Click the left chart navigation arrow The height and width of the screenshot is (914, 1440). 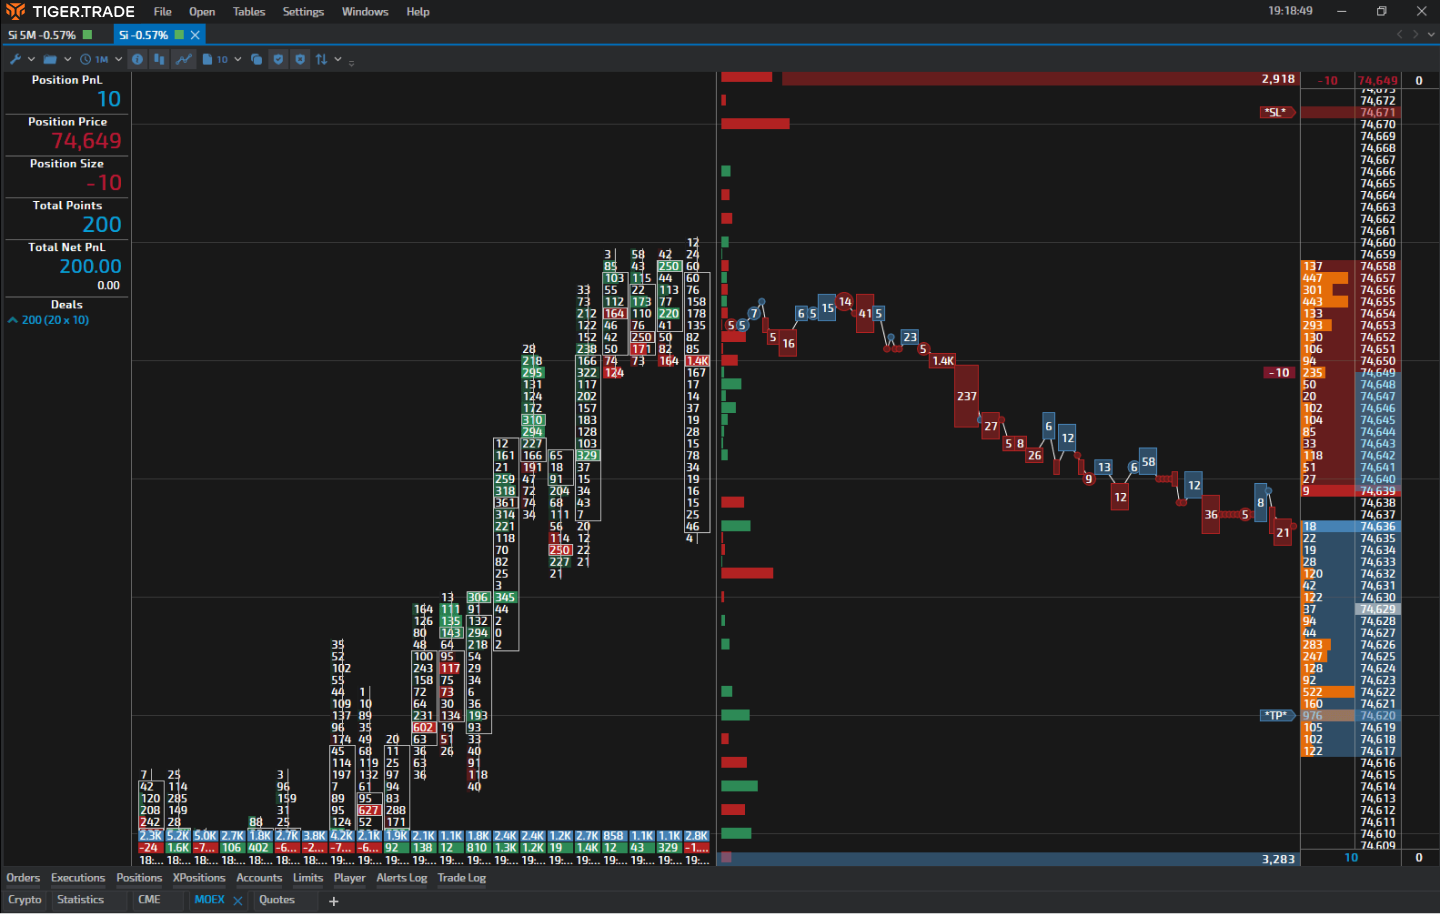tap(1399, 33)
